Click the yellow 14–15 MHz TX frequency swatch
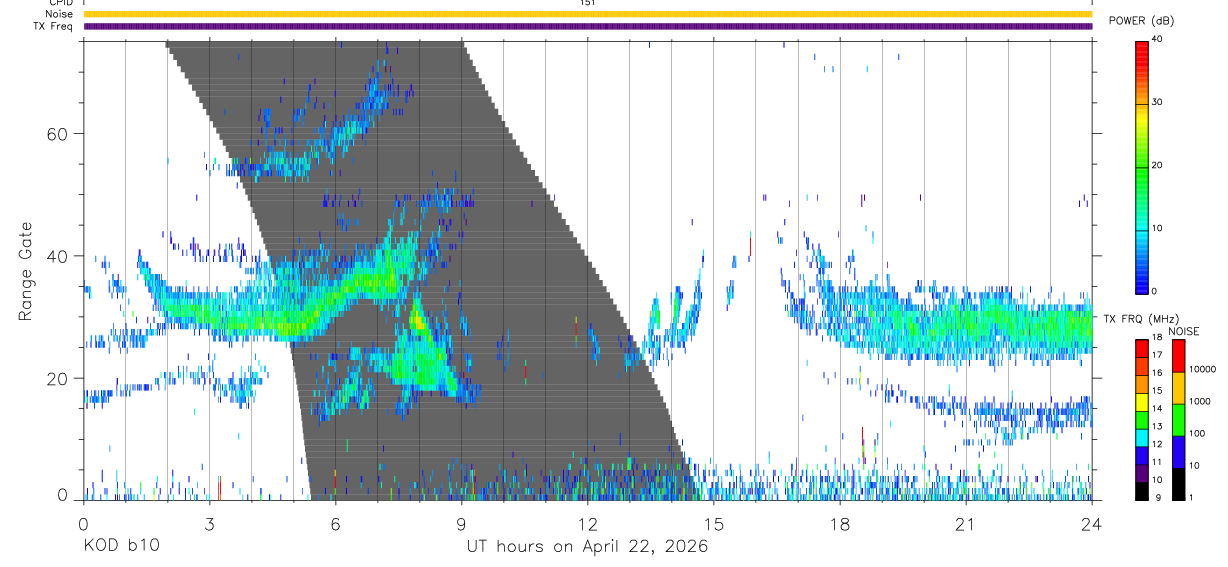The height and width of the screenshot is (567, 1228). (1143, 402)
